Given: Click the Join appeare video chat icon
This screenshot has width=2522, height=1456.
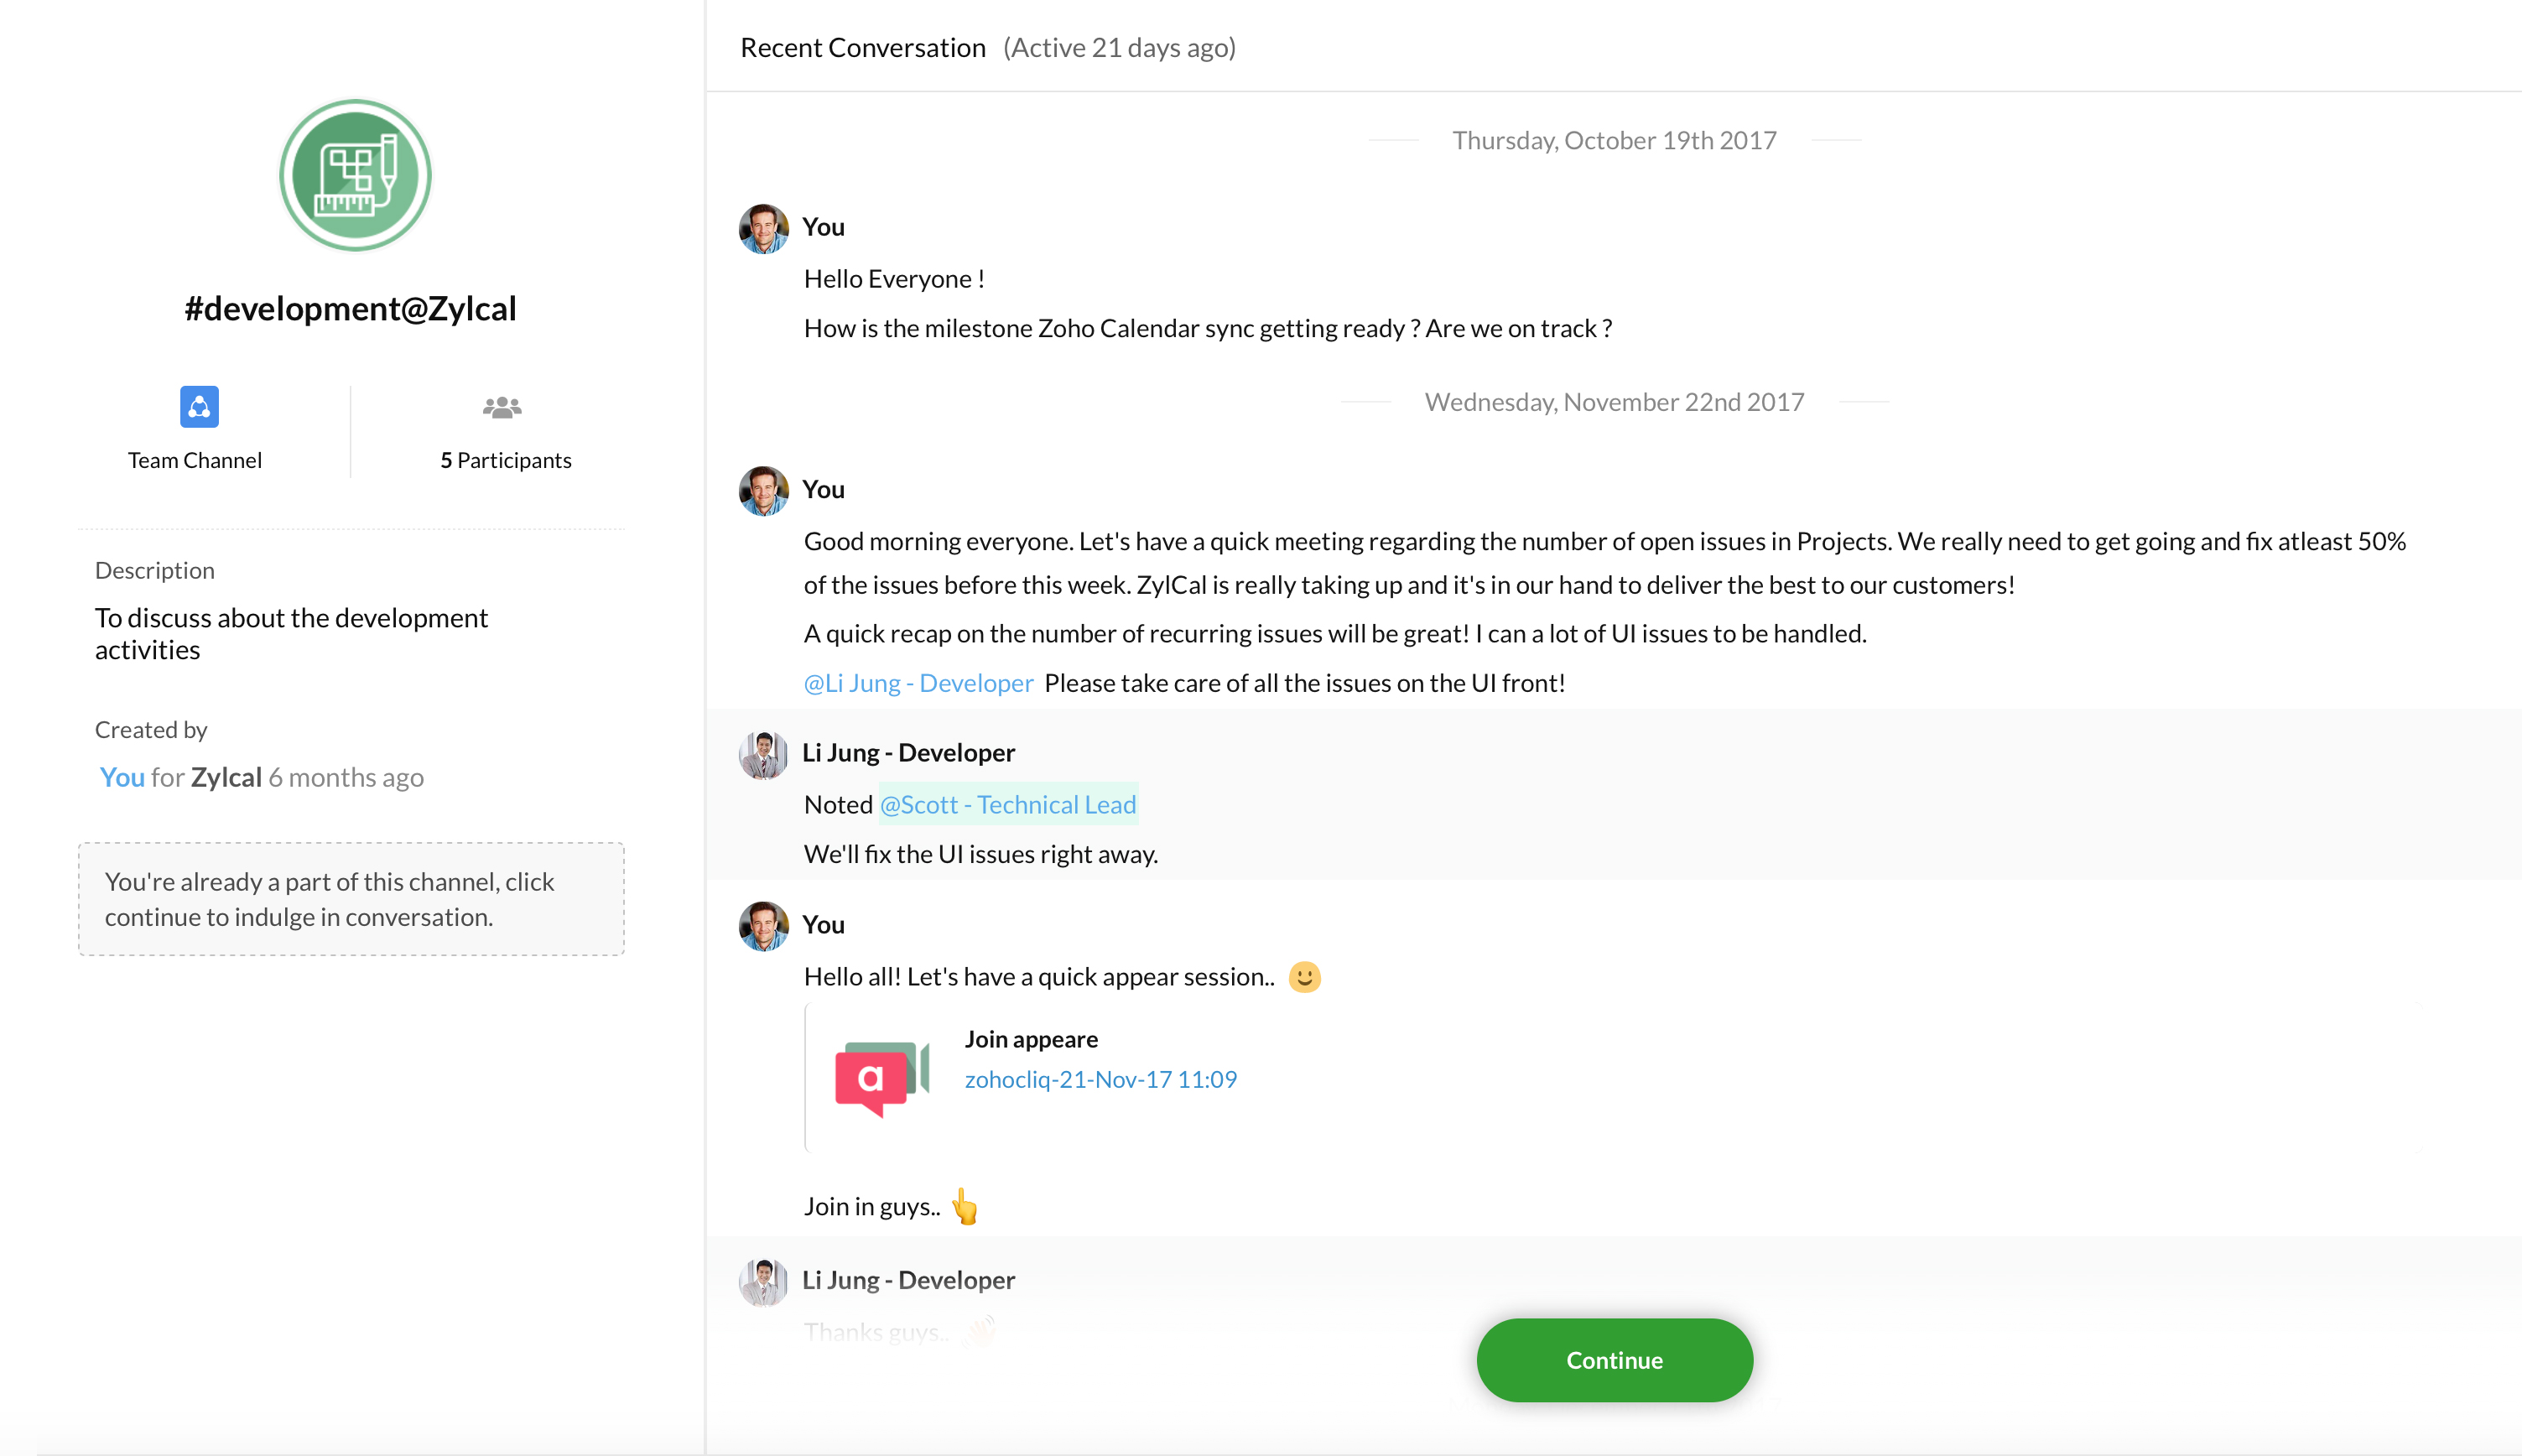Looking at the screenshot, I should pos(881,1078).
